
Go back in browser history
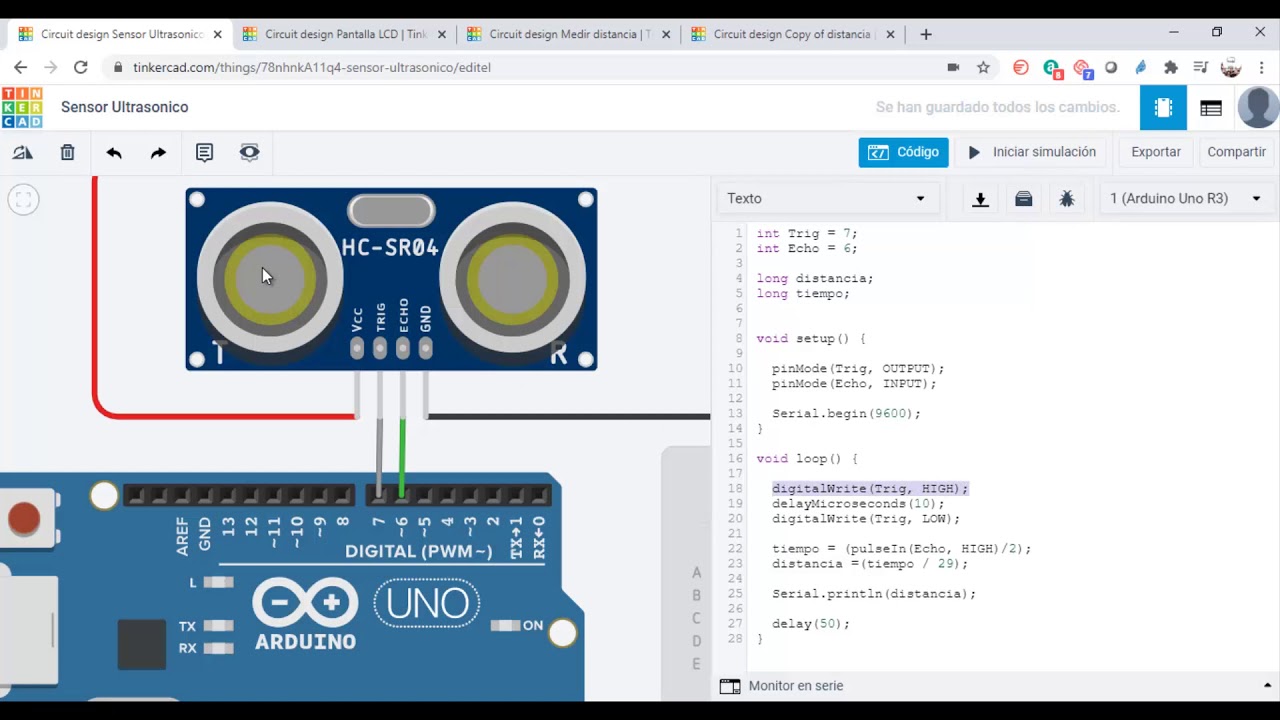(21, 67)
